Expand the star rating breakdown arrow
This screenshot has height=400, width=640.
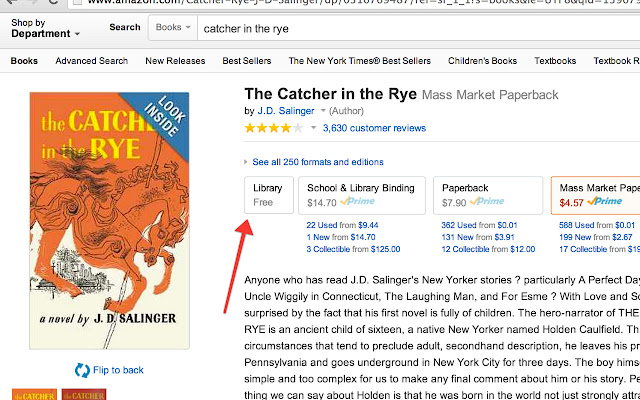coord(313,128)
